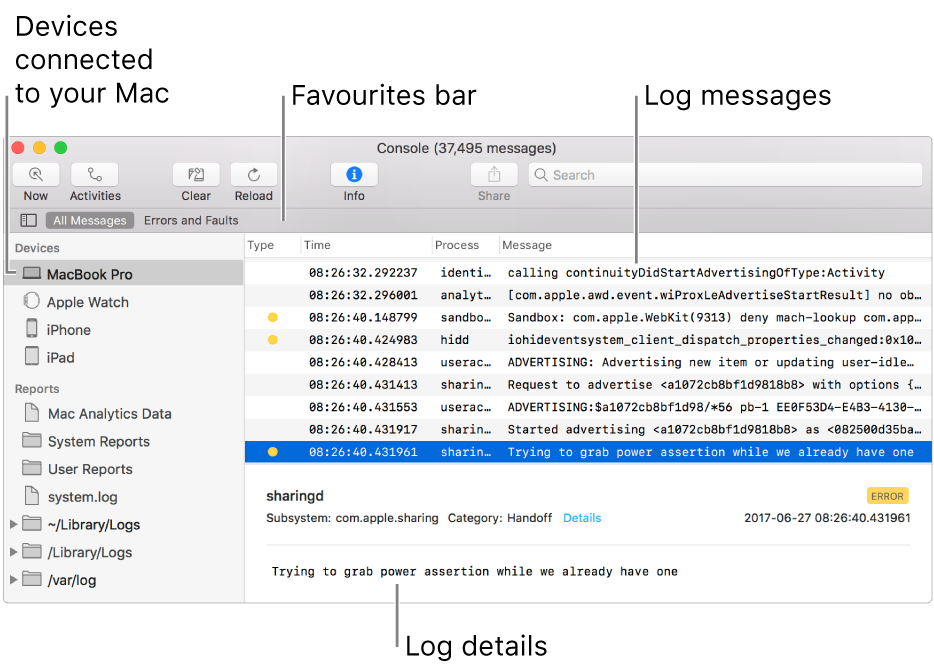The width and height of the screenshot is (934, 669).
Task: Select the MacBook Pro device
Action: pyautogui.click(x=125, y=274)
